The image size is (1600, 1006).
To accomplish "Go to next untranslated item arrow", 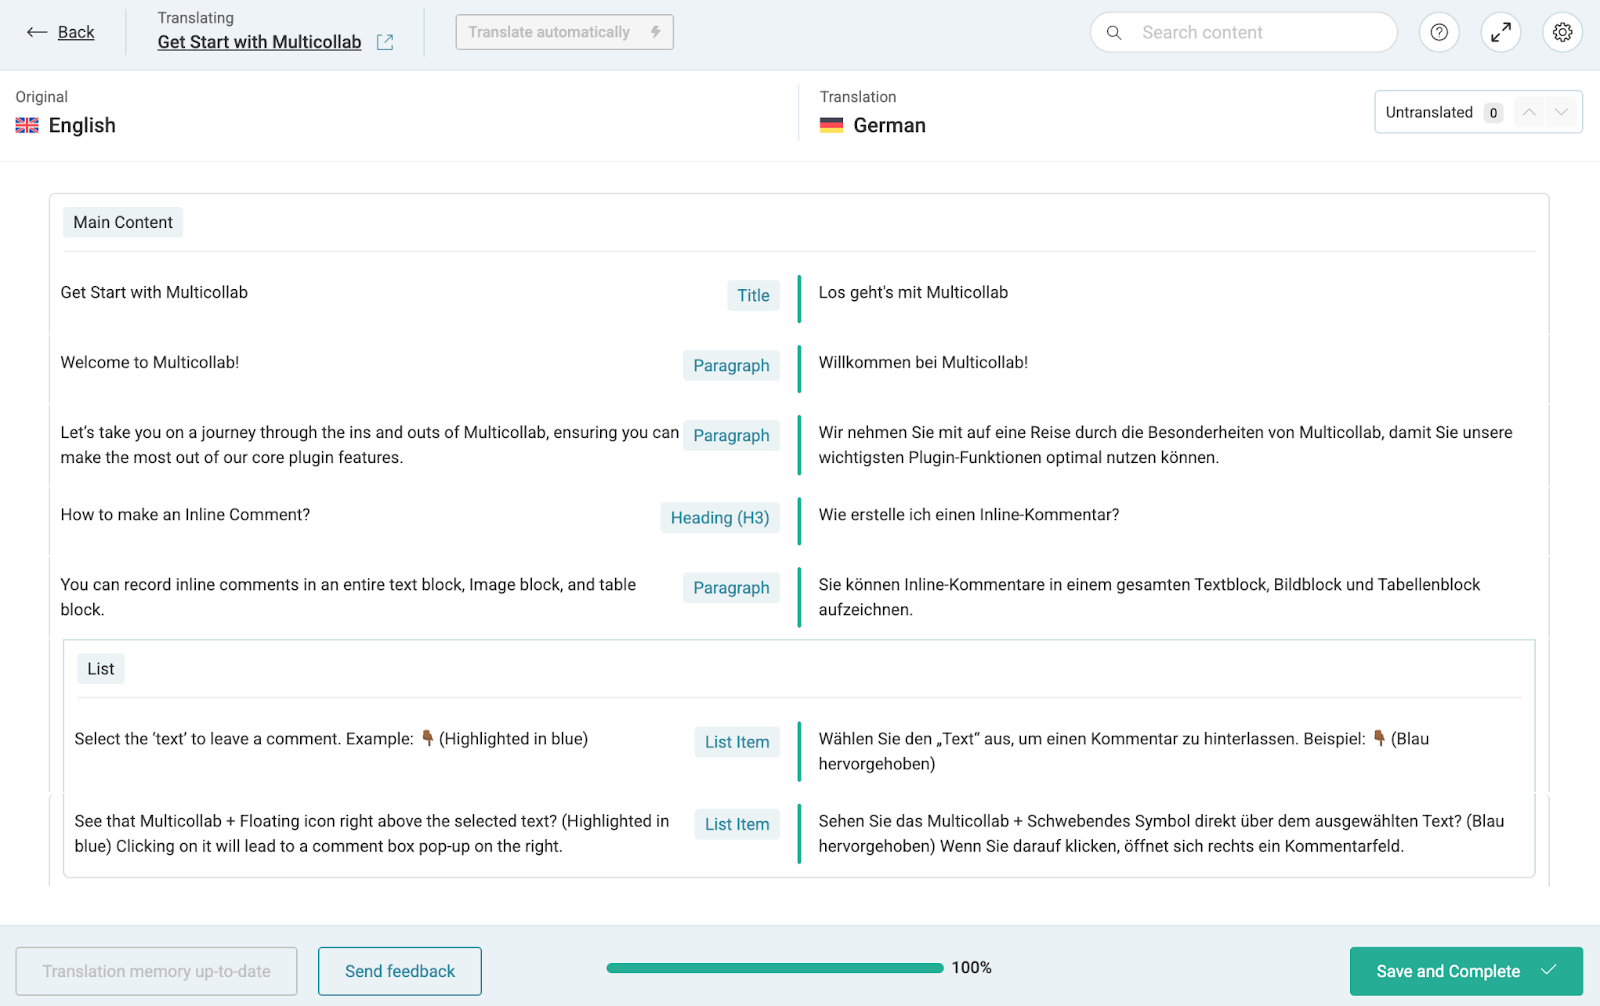I will coord(1561,112).
